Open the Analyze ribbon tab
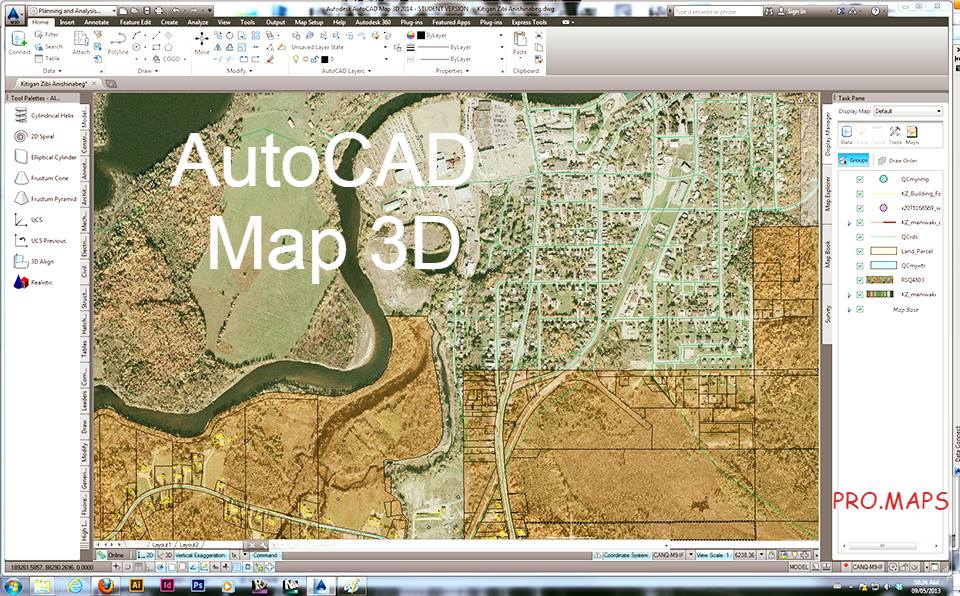The height and width of the screenshot is (596, 960). point(198,22)
